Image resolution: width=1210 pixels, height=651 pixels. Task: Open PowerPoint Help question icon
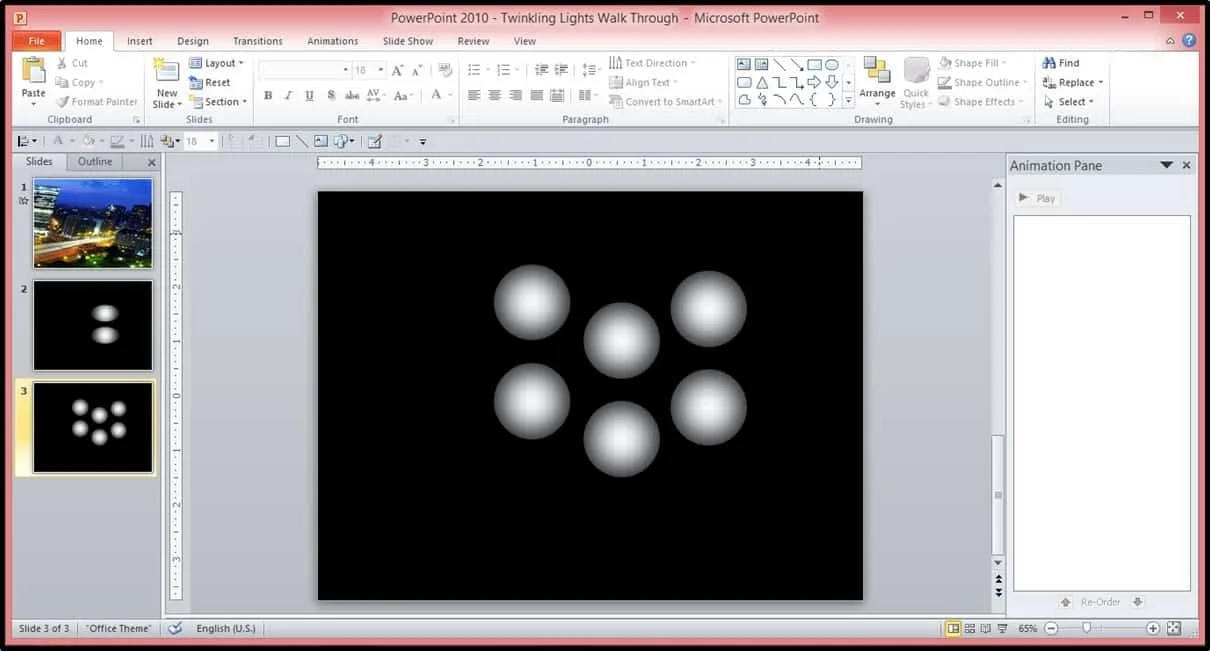coord(1189,41)
